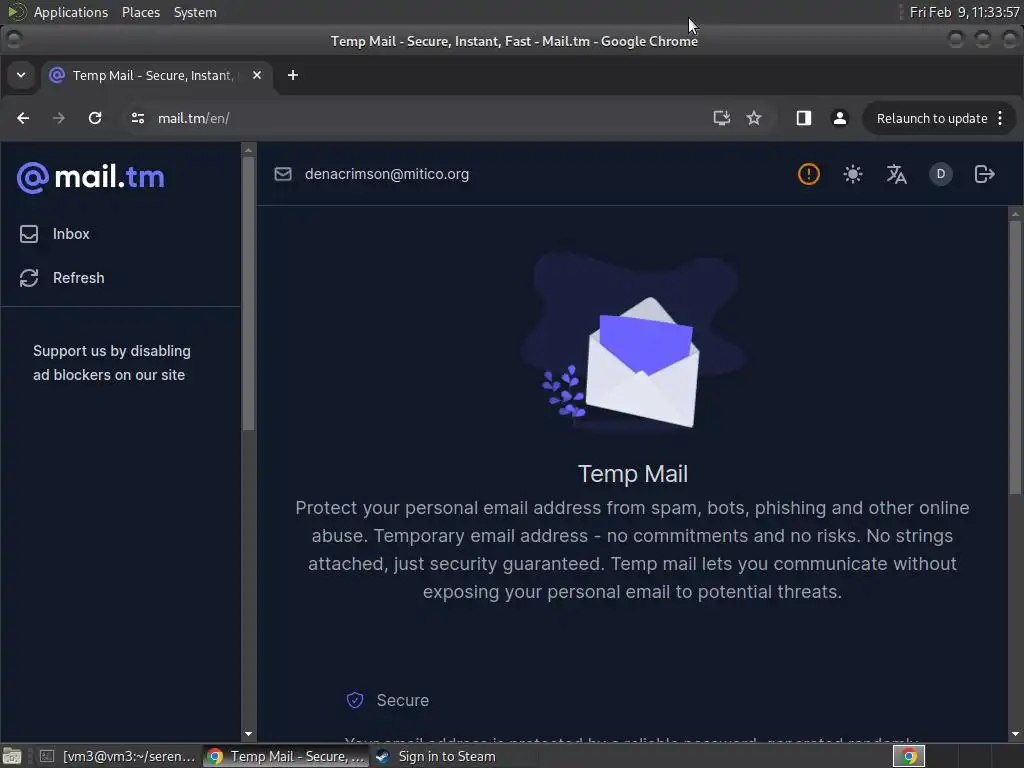
Task: Click the logout icon
Action: (x=984, y=174)
